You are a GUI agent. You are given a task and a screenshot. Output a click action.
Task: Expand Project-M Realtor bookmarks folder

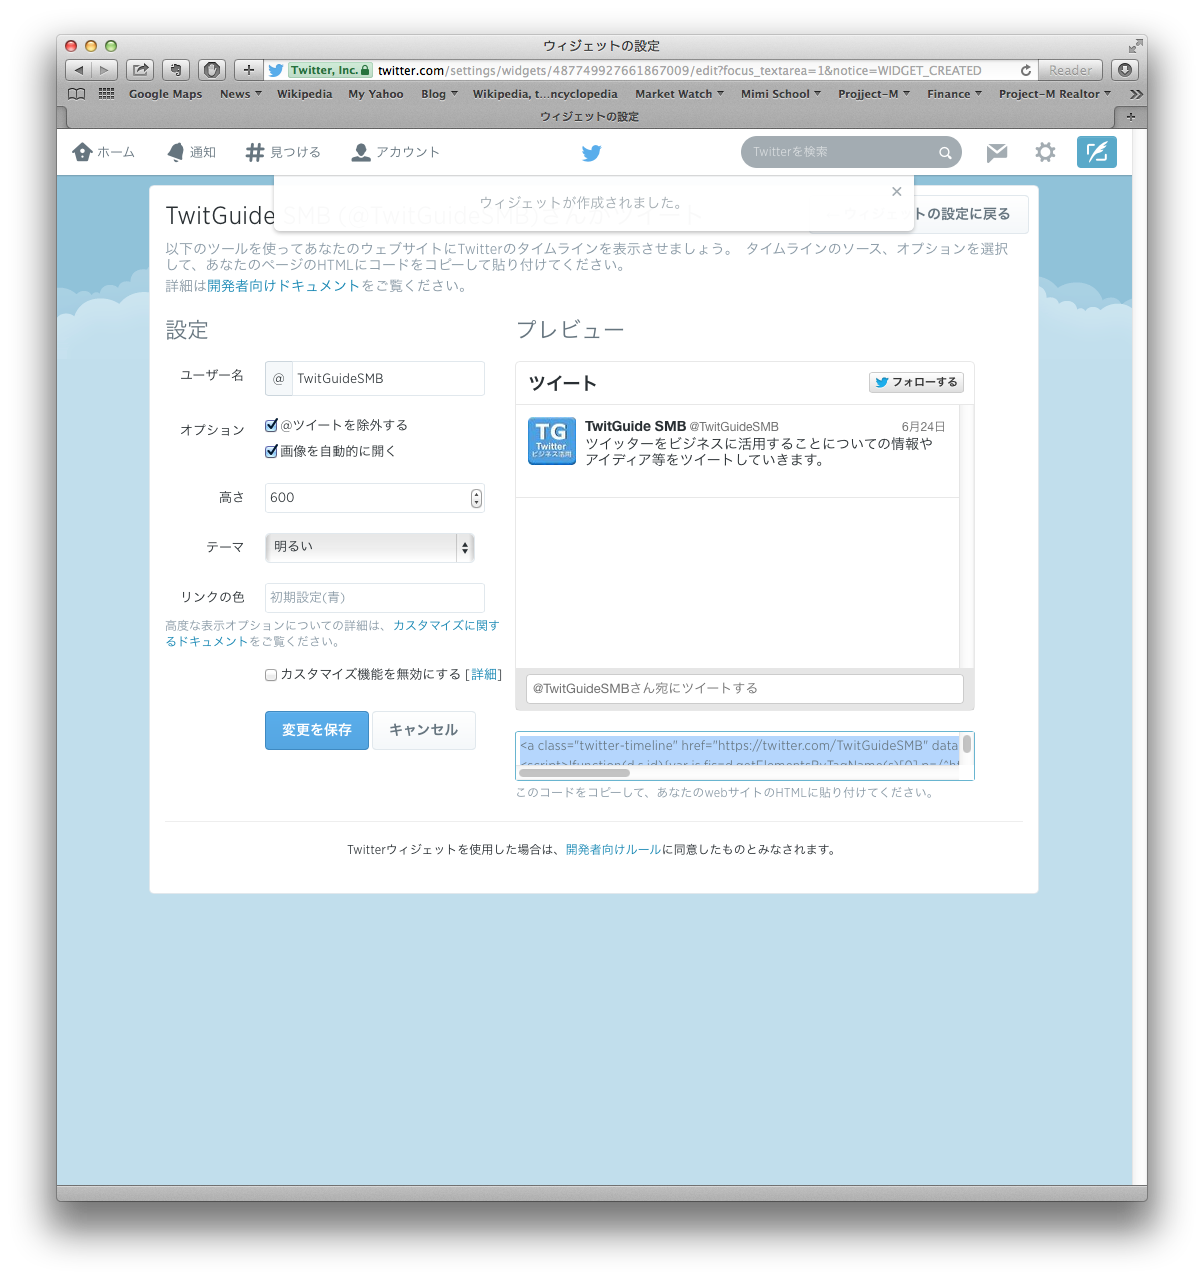[x=1055, y=94]
